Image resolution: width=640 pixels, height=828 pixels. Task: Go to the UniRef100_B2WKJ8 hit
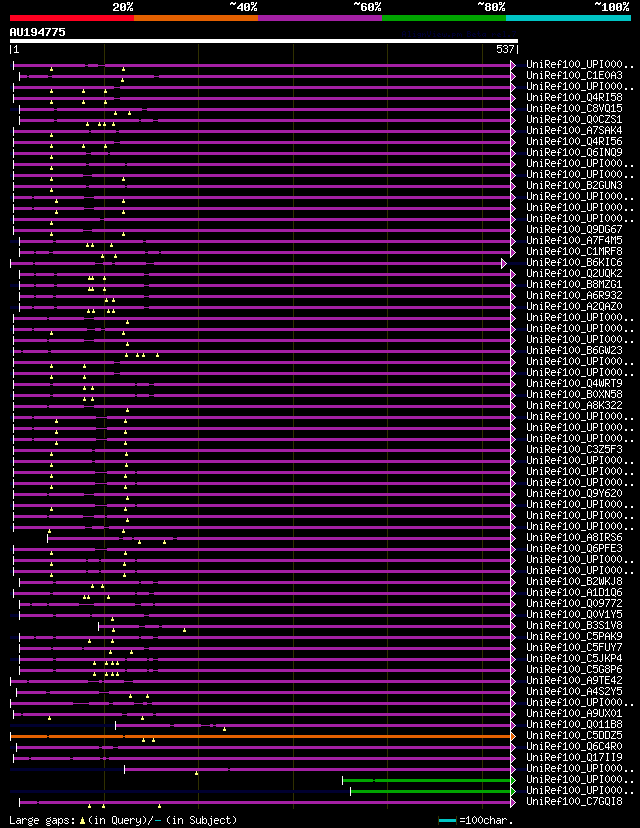coord(575,581)
